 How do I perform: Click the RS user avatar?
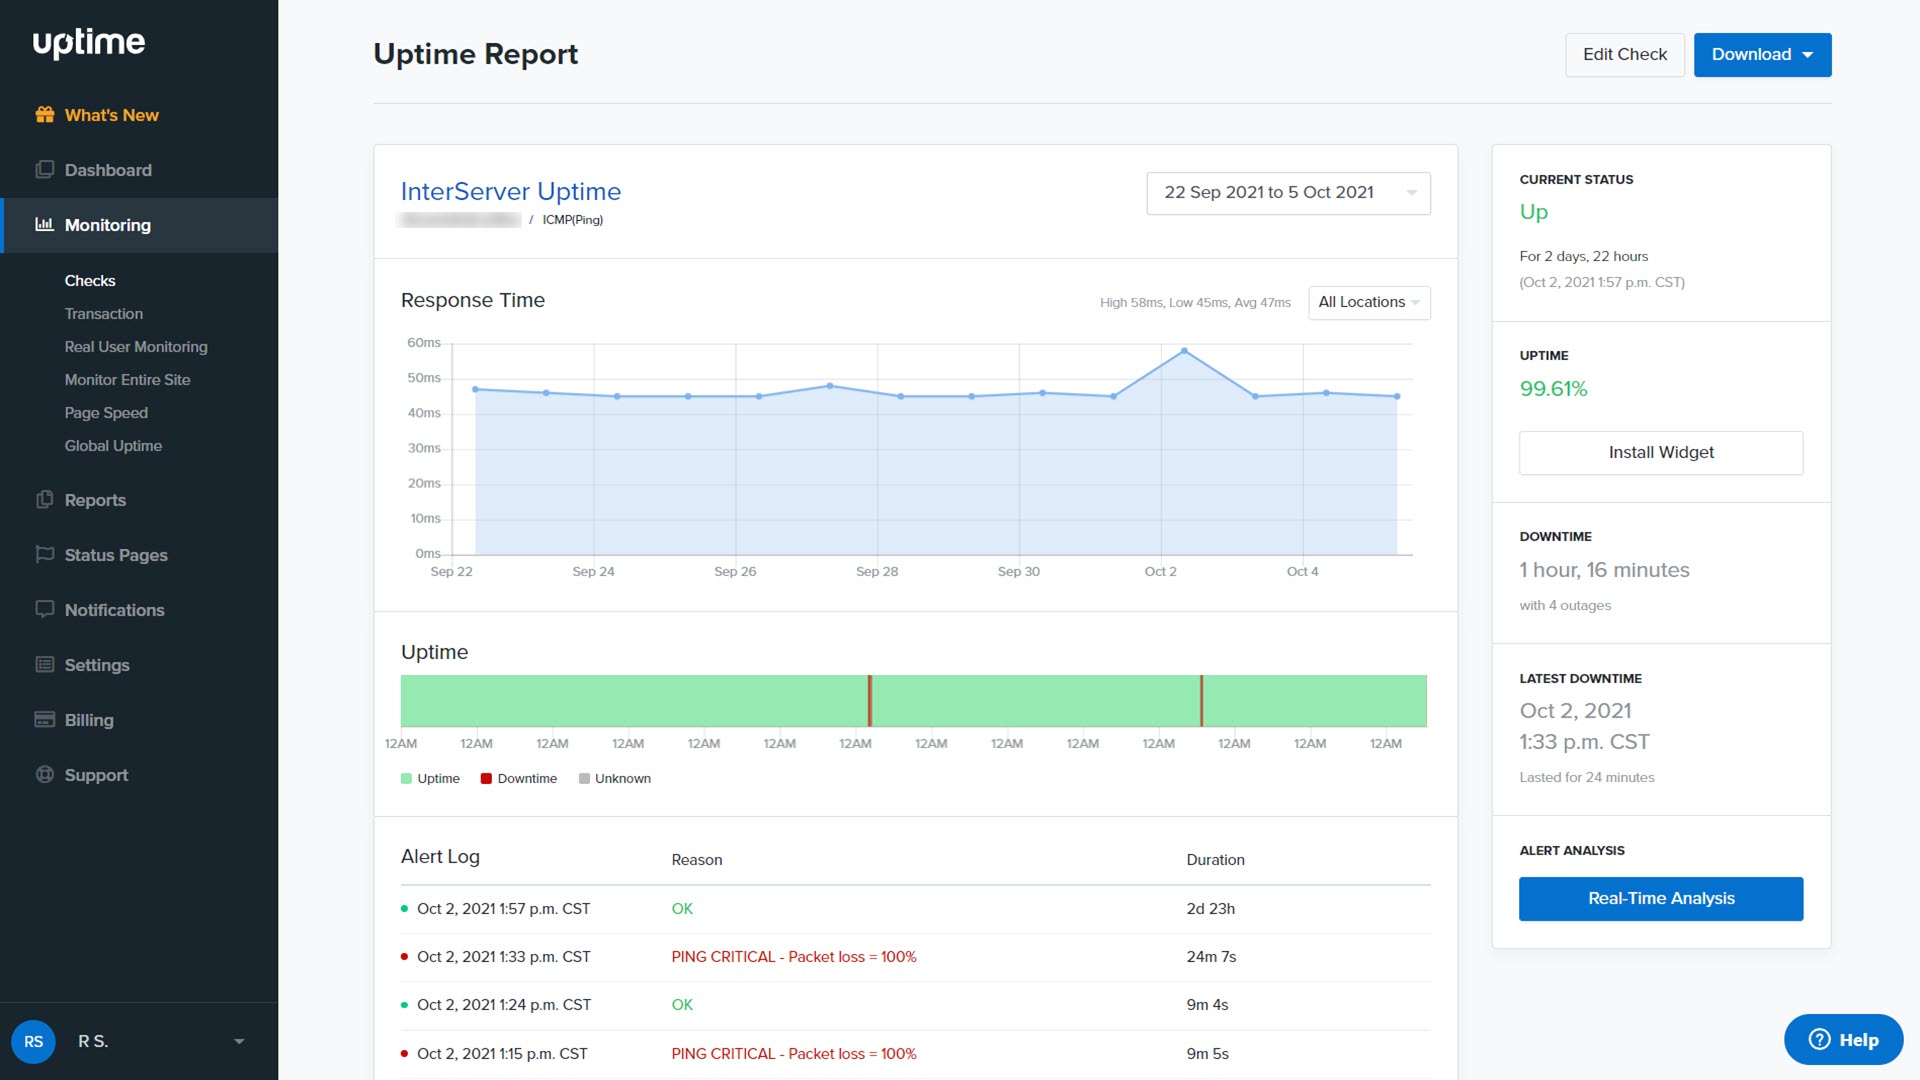click(33, 1041)
